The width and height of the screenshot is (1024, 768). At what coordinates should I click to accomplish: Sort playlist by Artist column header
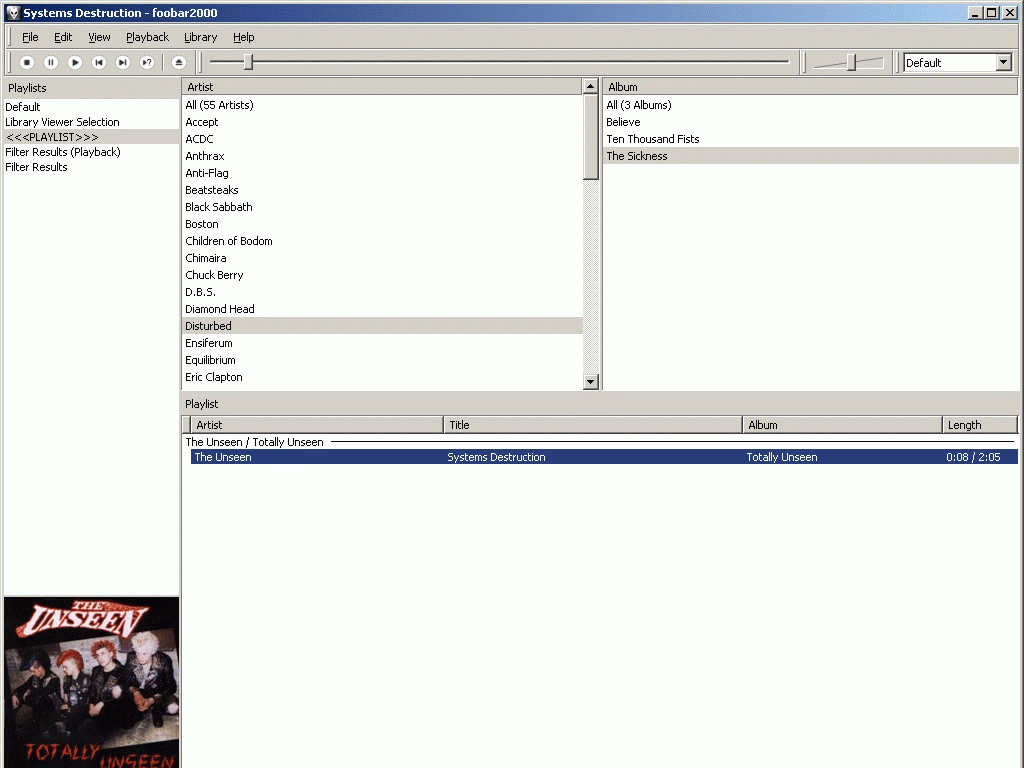(317, 425)
